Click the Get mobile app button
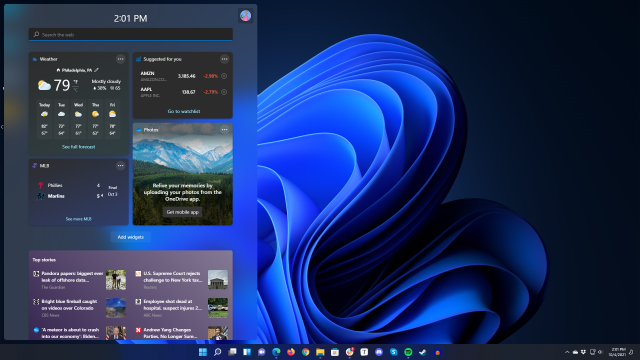The width and height of the screenshot is (640, 360). pyautogui.click(x=182, y=212)
